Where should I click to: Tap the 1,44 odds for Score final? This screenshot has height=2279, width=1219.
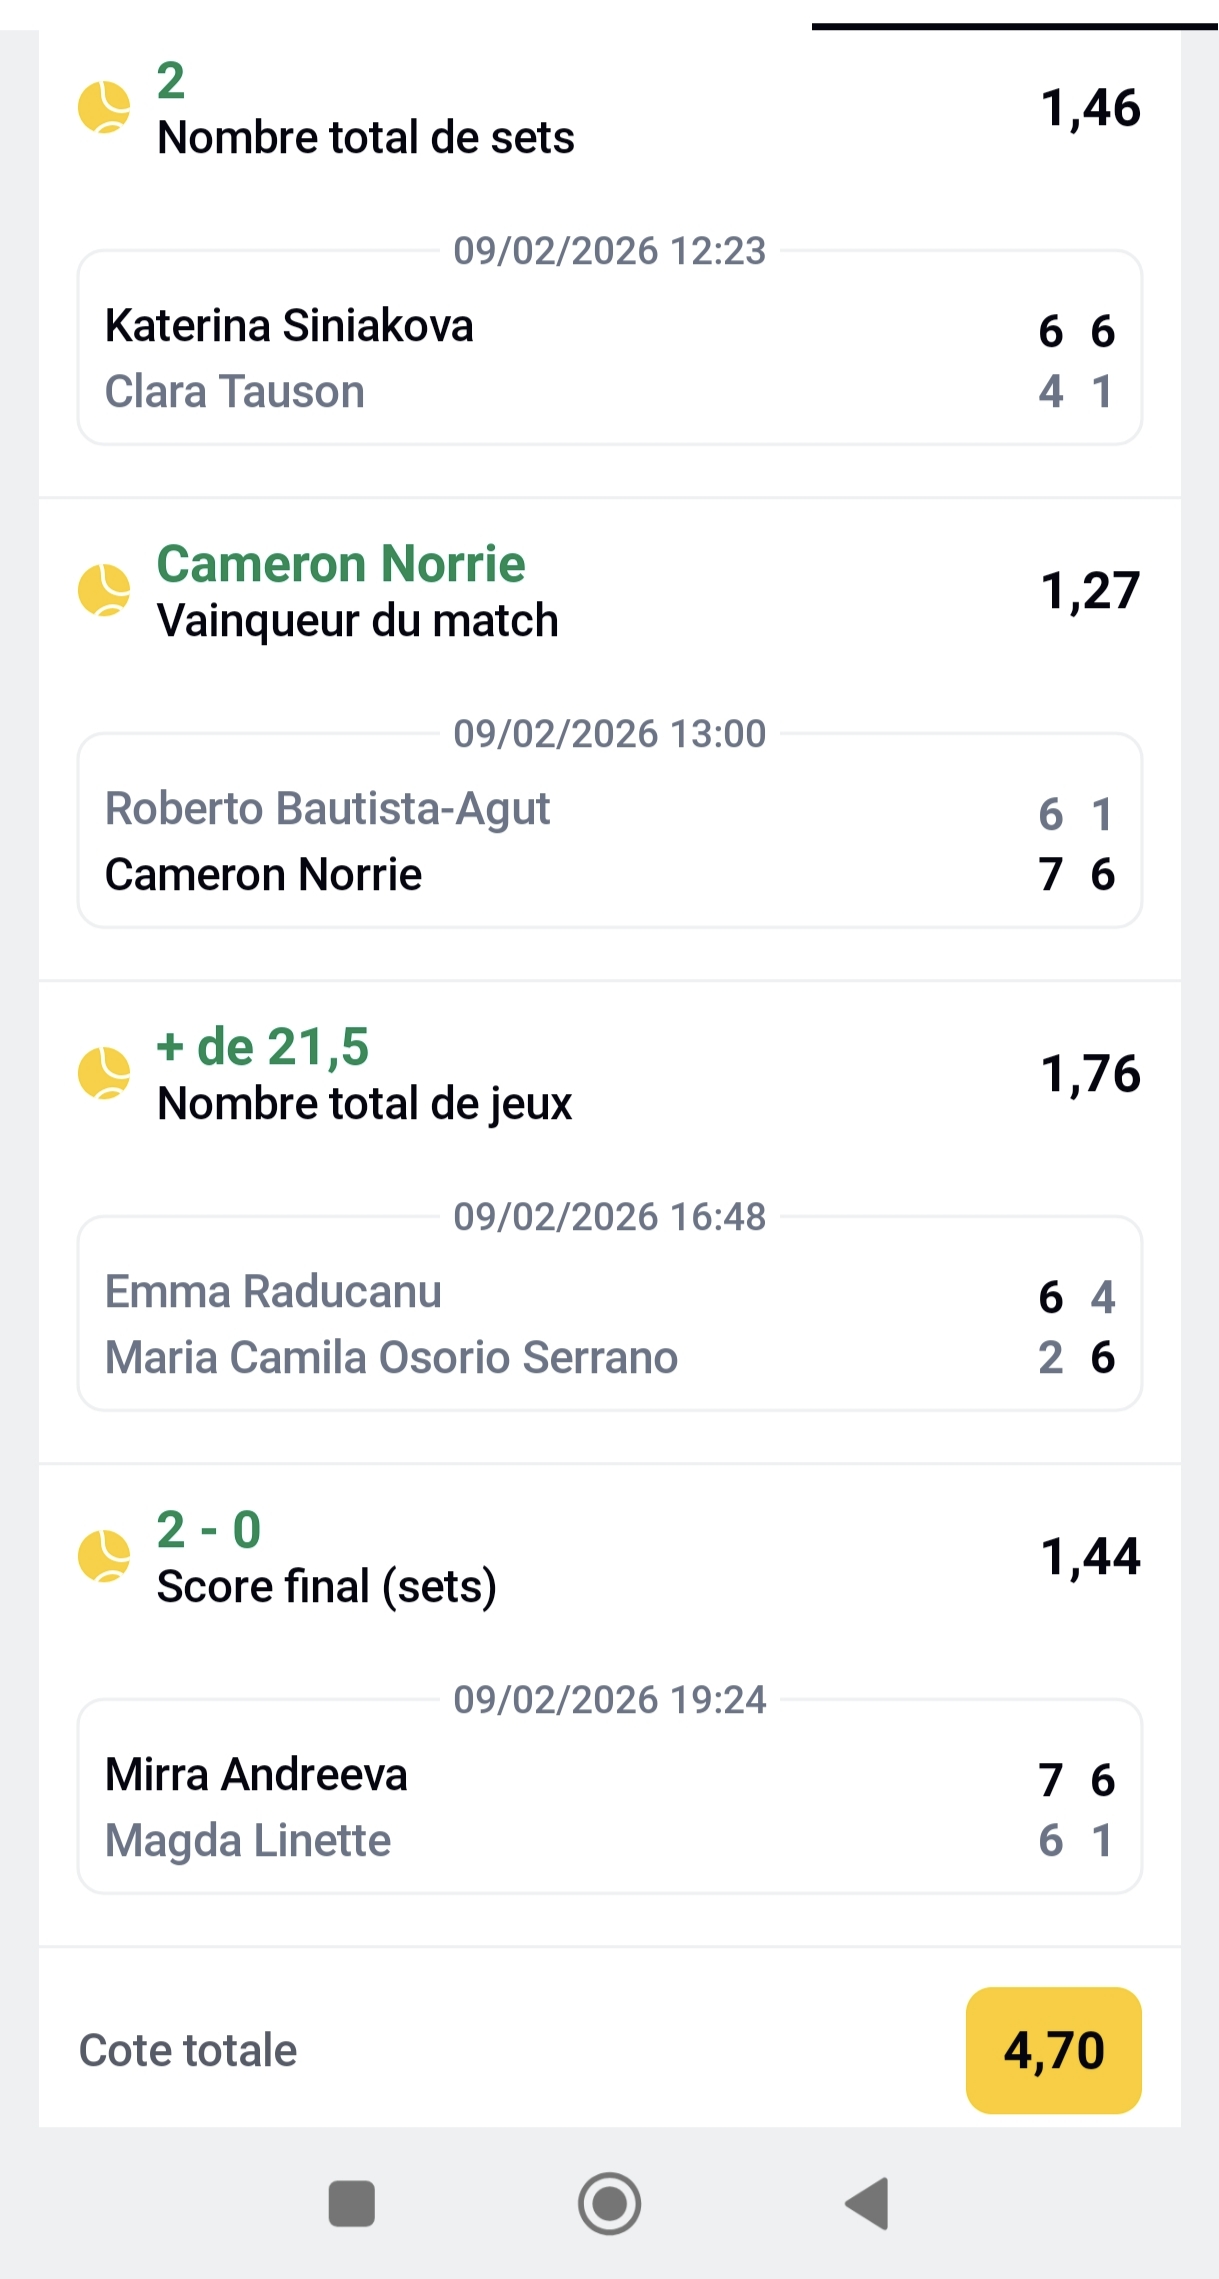coord(1090,1557)
